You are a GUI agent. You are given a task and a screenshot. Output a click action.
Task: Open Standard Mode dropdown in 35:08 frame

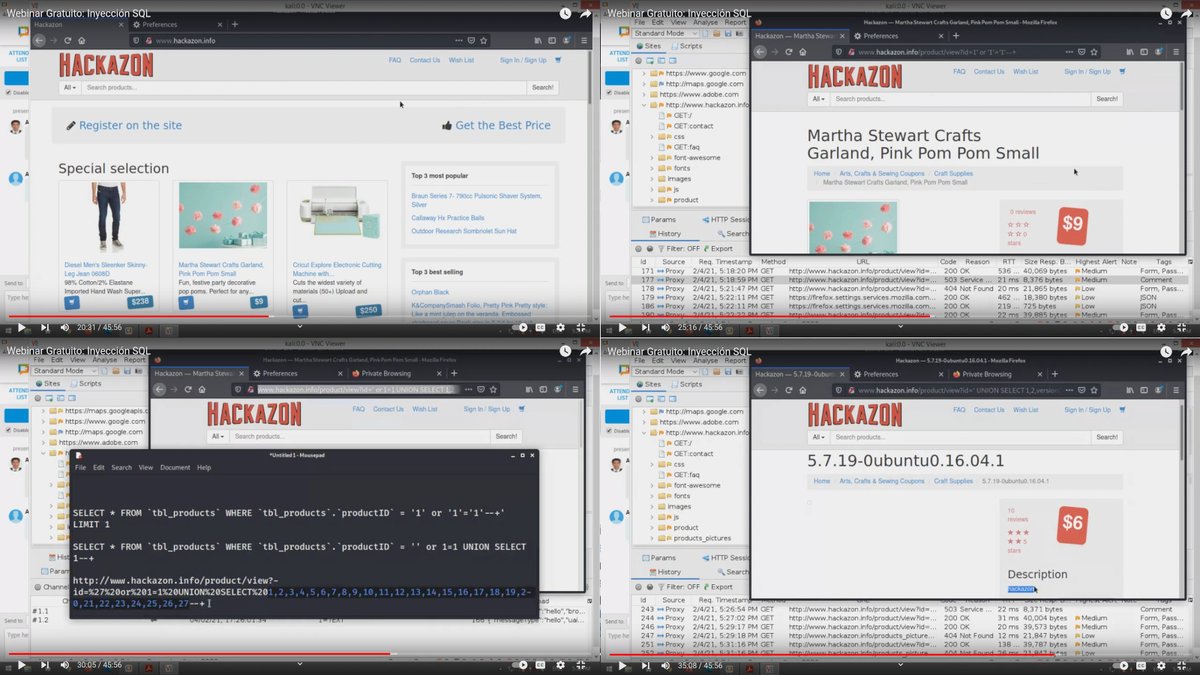[x=663, y=371]
